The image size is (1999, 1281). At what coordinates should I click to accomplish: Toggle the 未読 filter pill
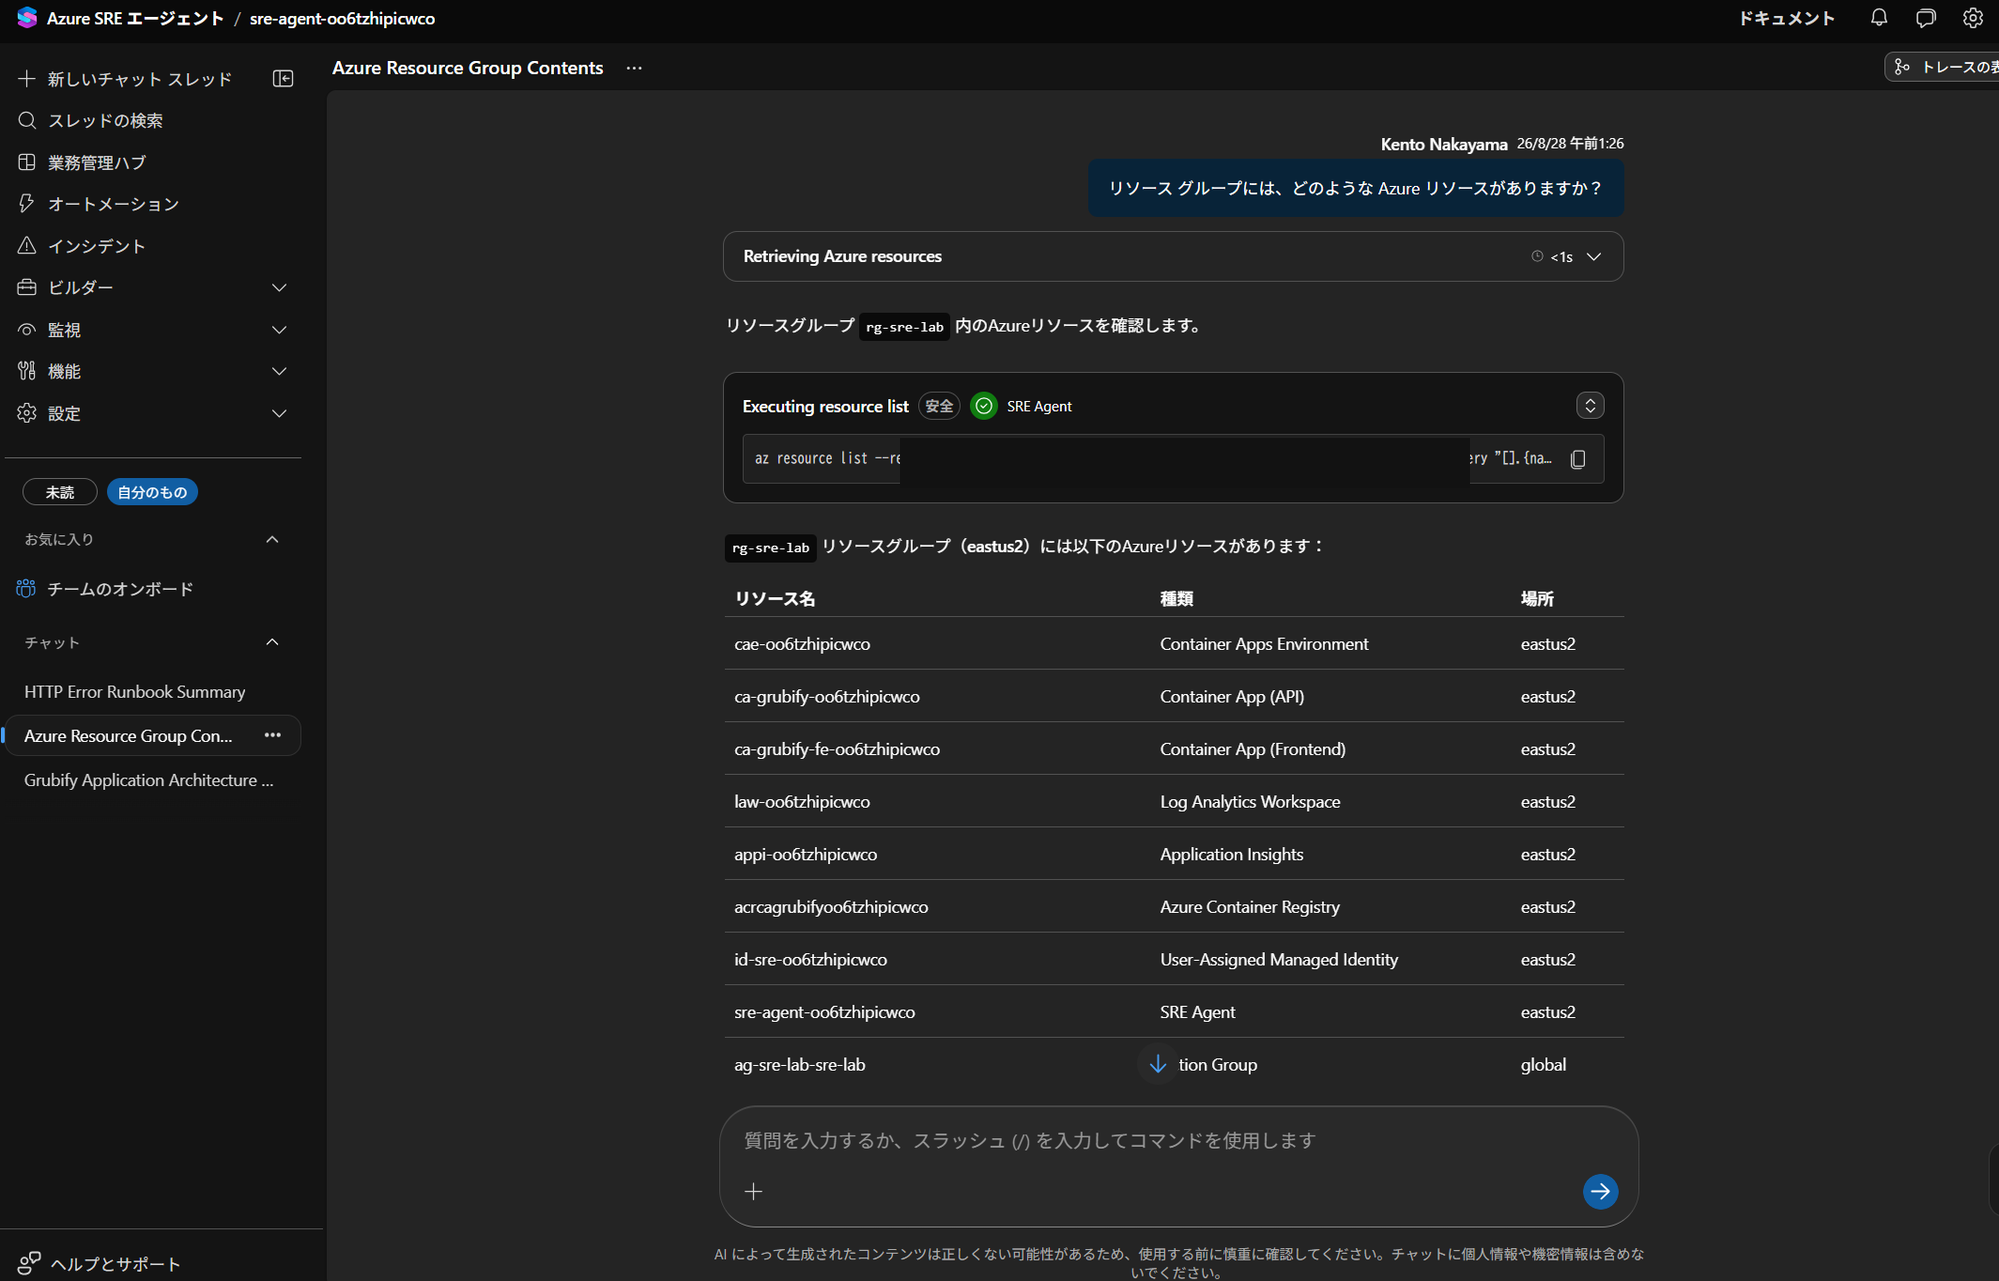point(60,492)
